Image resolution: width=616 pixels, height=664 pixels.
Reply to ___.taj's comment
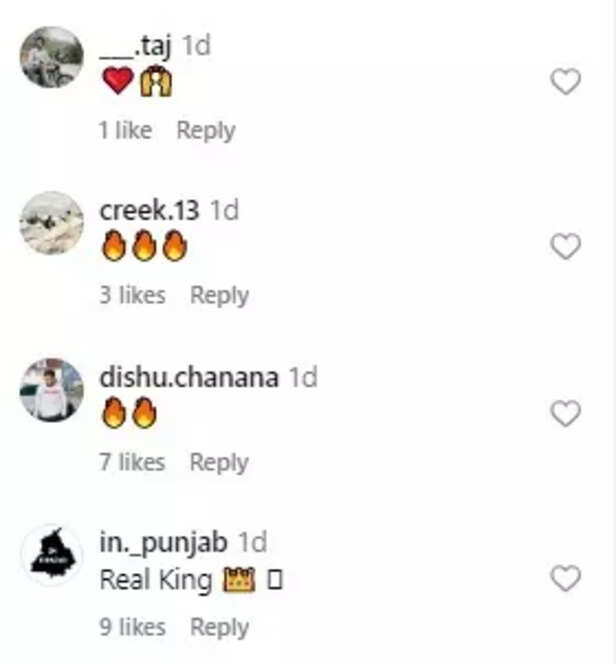pos(206,130)
